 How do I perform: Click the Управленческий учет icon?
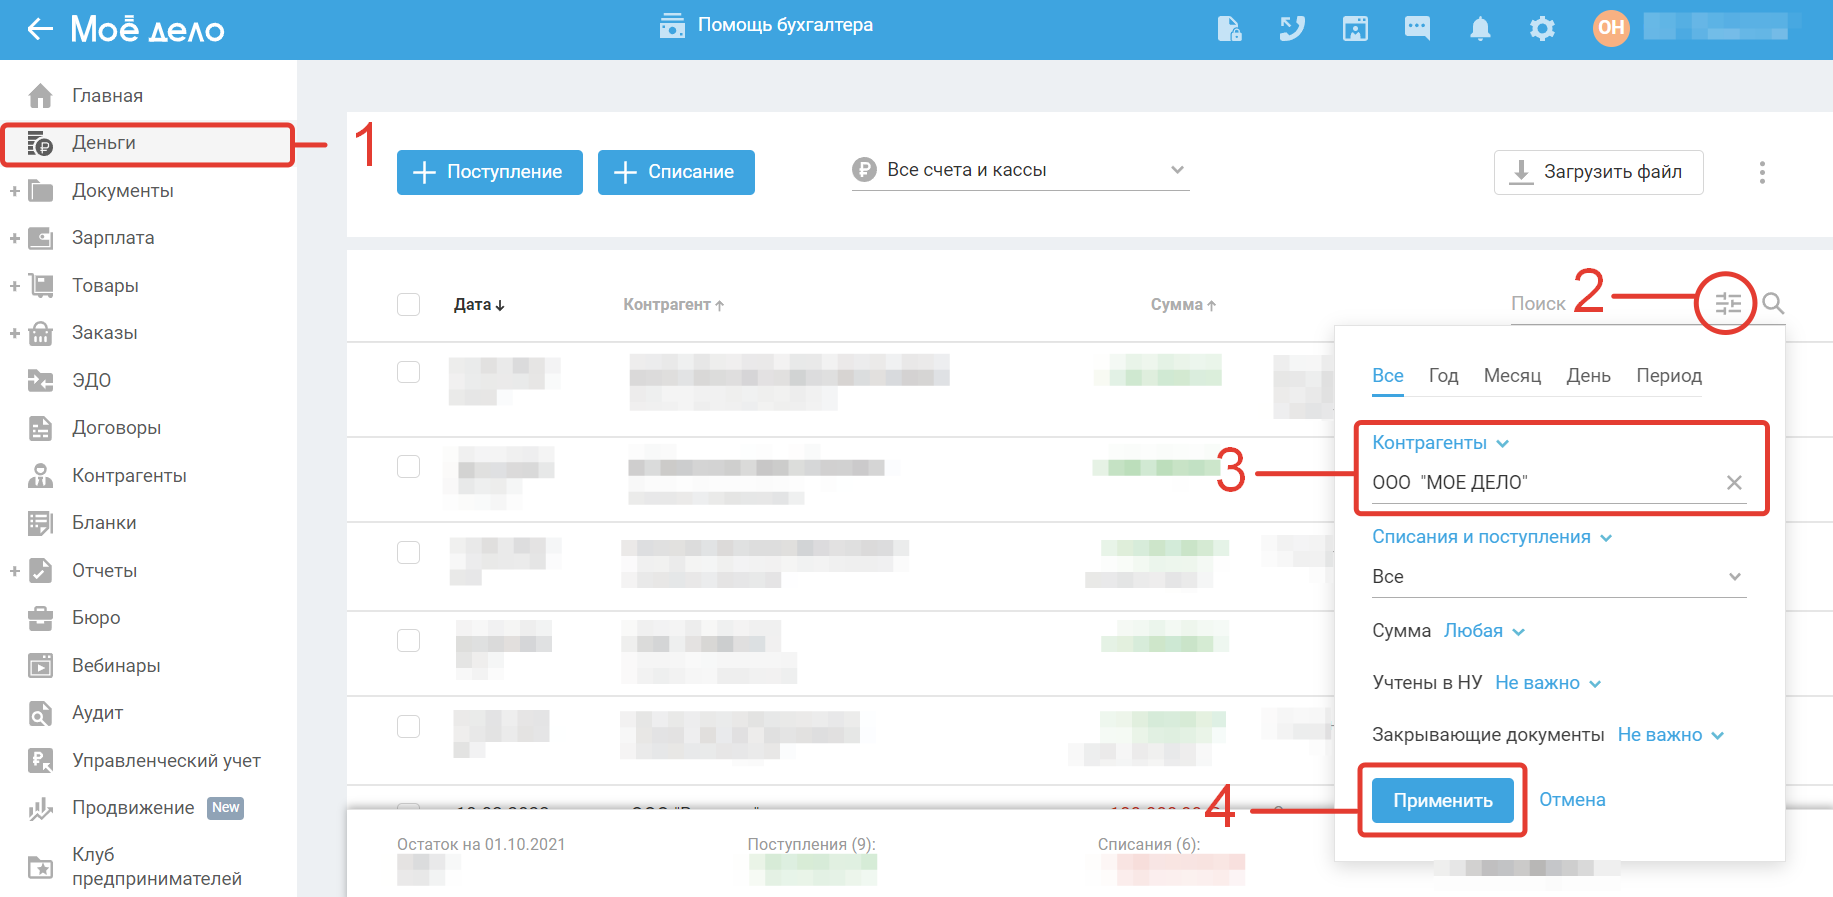[x=41, y=761]
